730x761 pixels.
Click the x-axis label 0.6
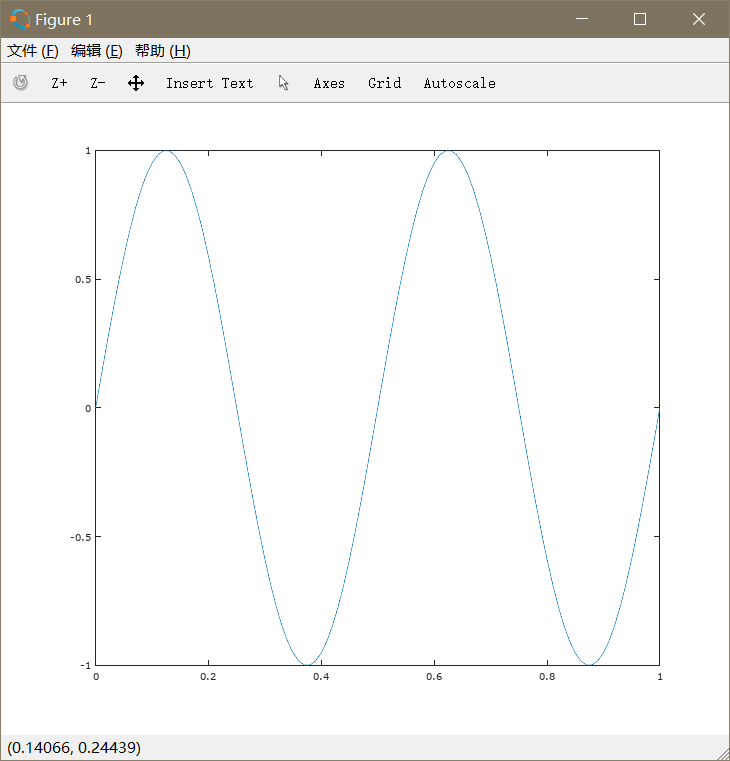point(434,677)
